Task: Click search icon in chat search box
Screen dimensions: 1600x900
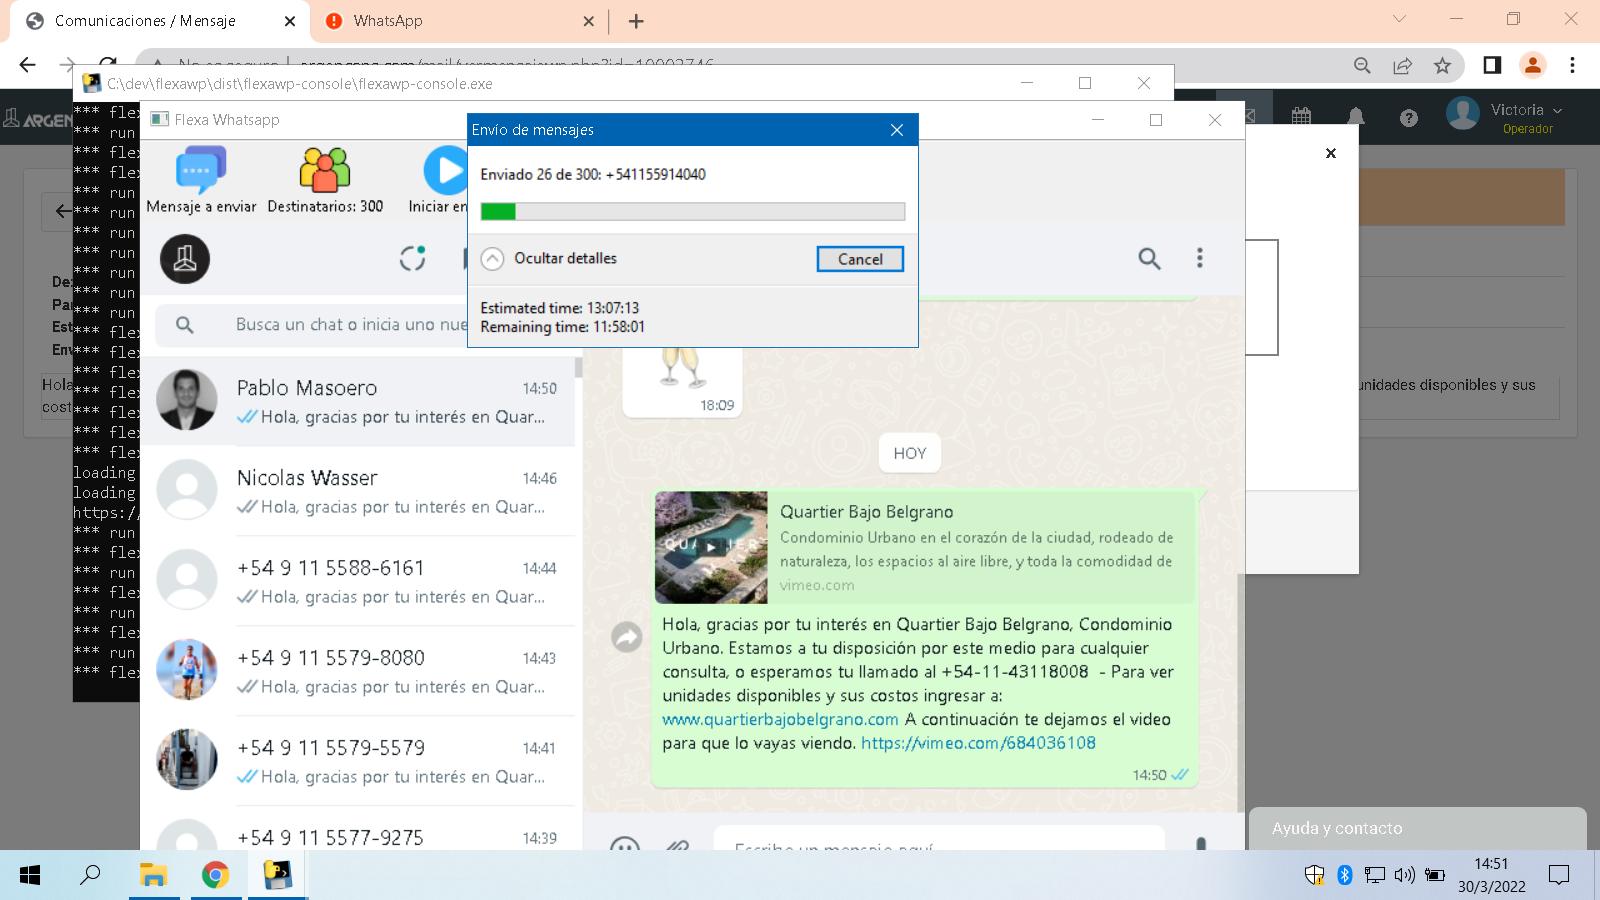Action: [185, 325]
